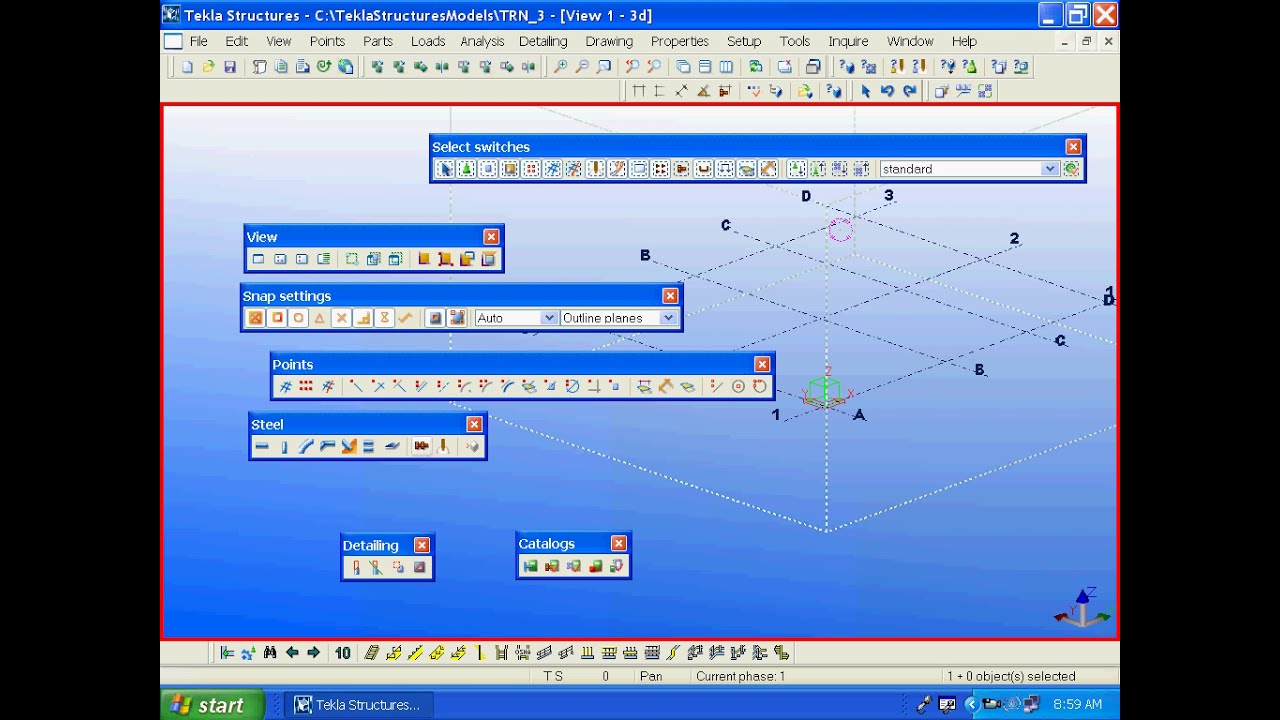1280x720 pixels.
Task: Select the arrow pointer tool in toolbar
Action: 865,91
